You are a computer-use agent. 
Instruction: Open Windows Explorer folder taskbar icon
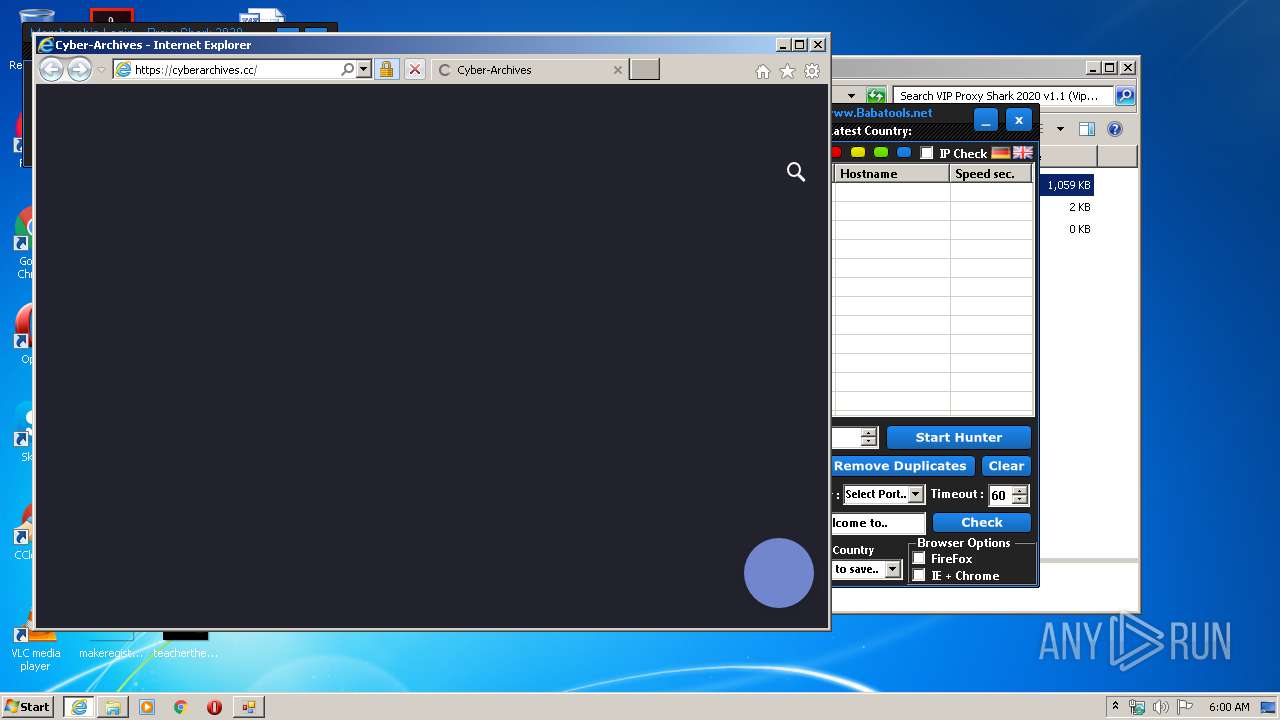[113, 707]
